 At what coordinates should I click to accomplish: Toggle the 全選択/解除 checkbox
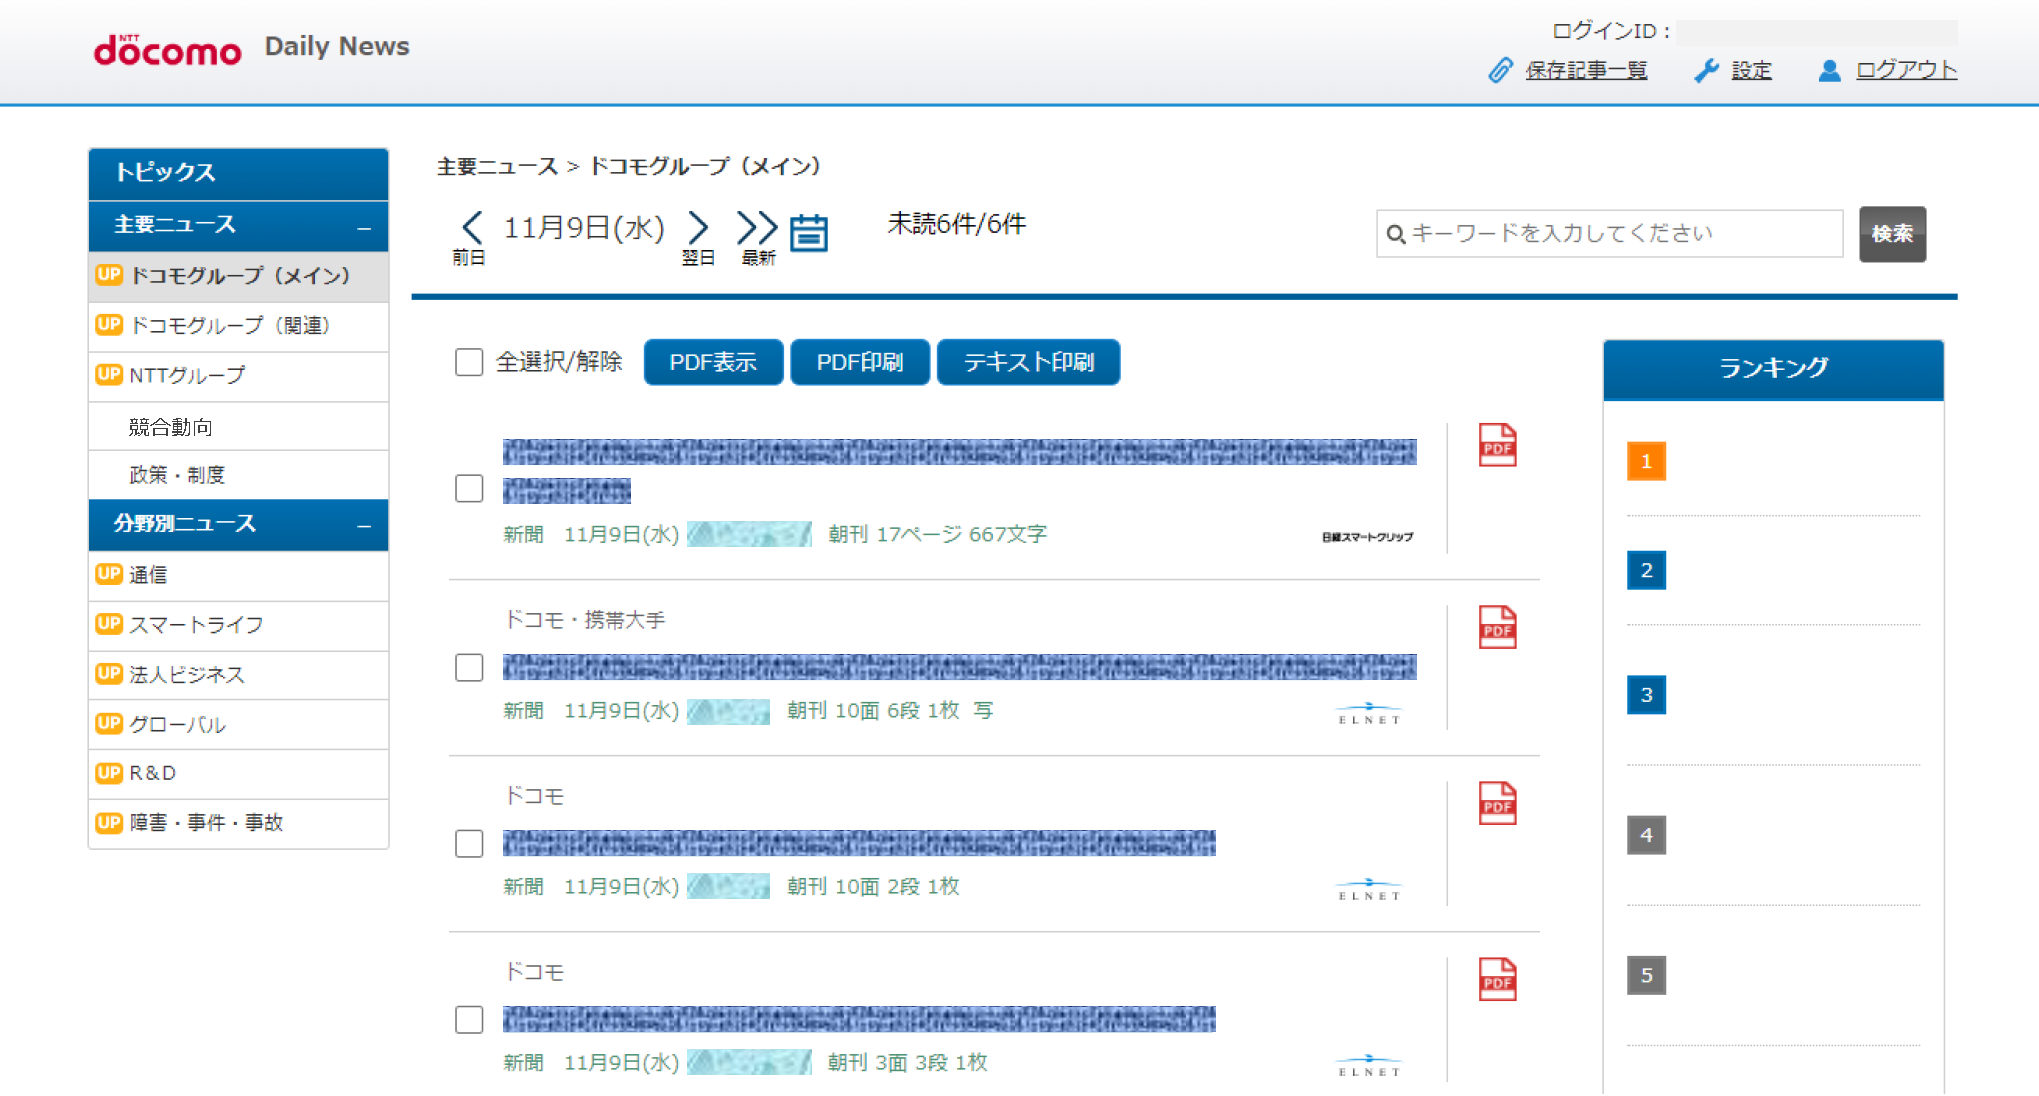pos(469,362)
